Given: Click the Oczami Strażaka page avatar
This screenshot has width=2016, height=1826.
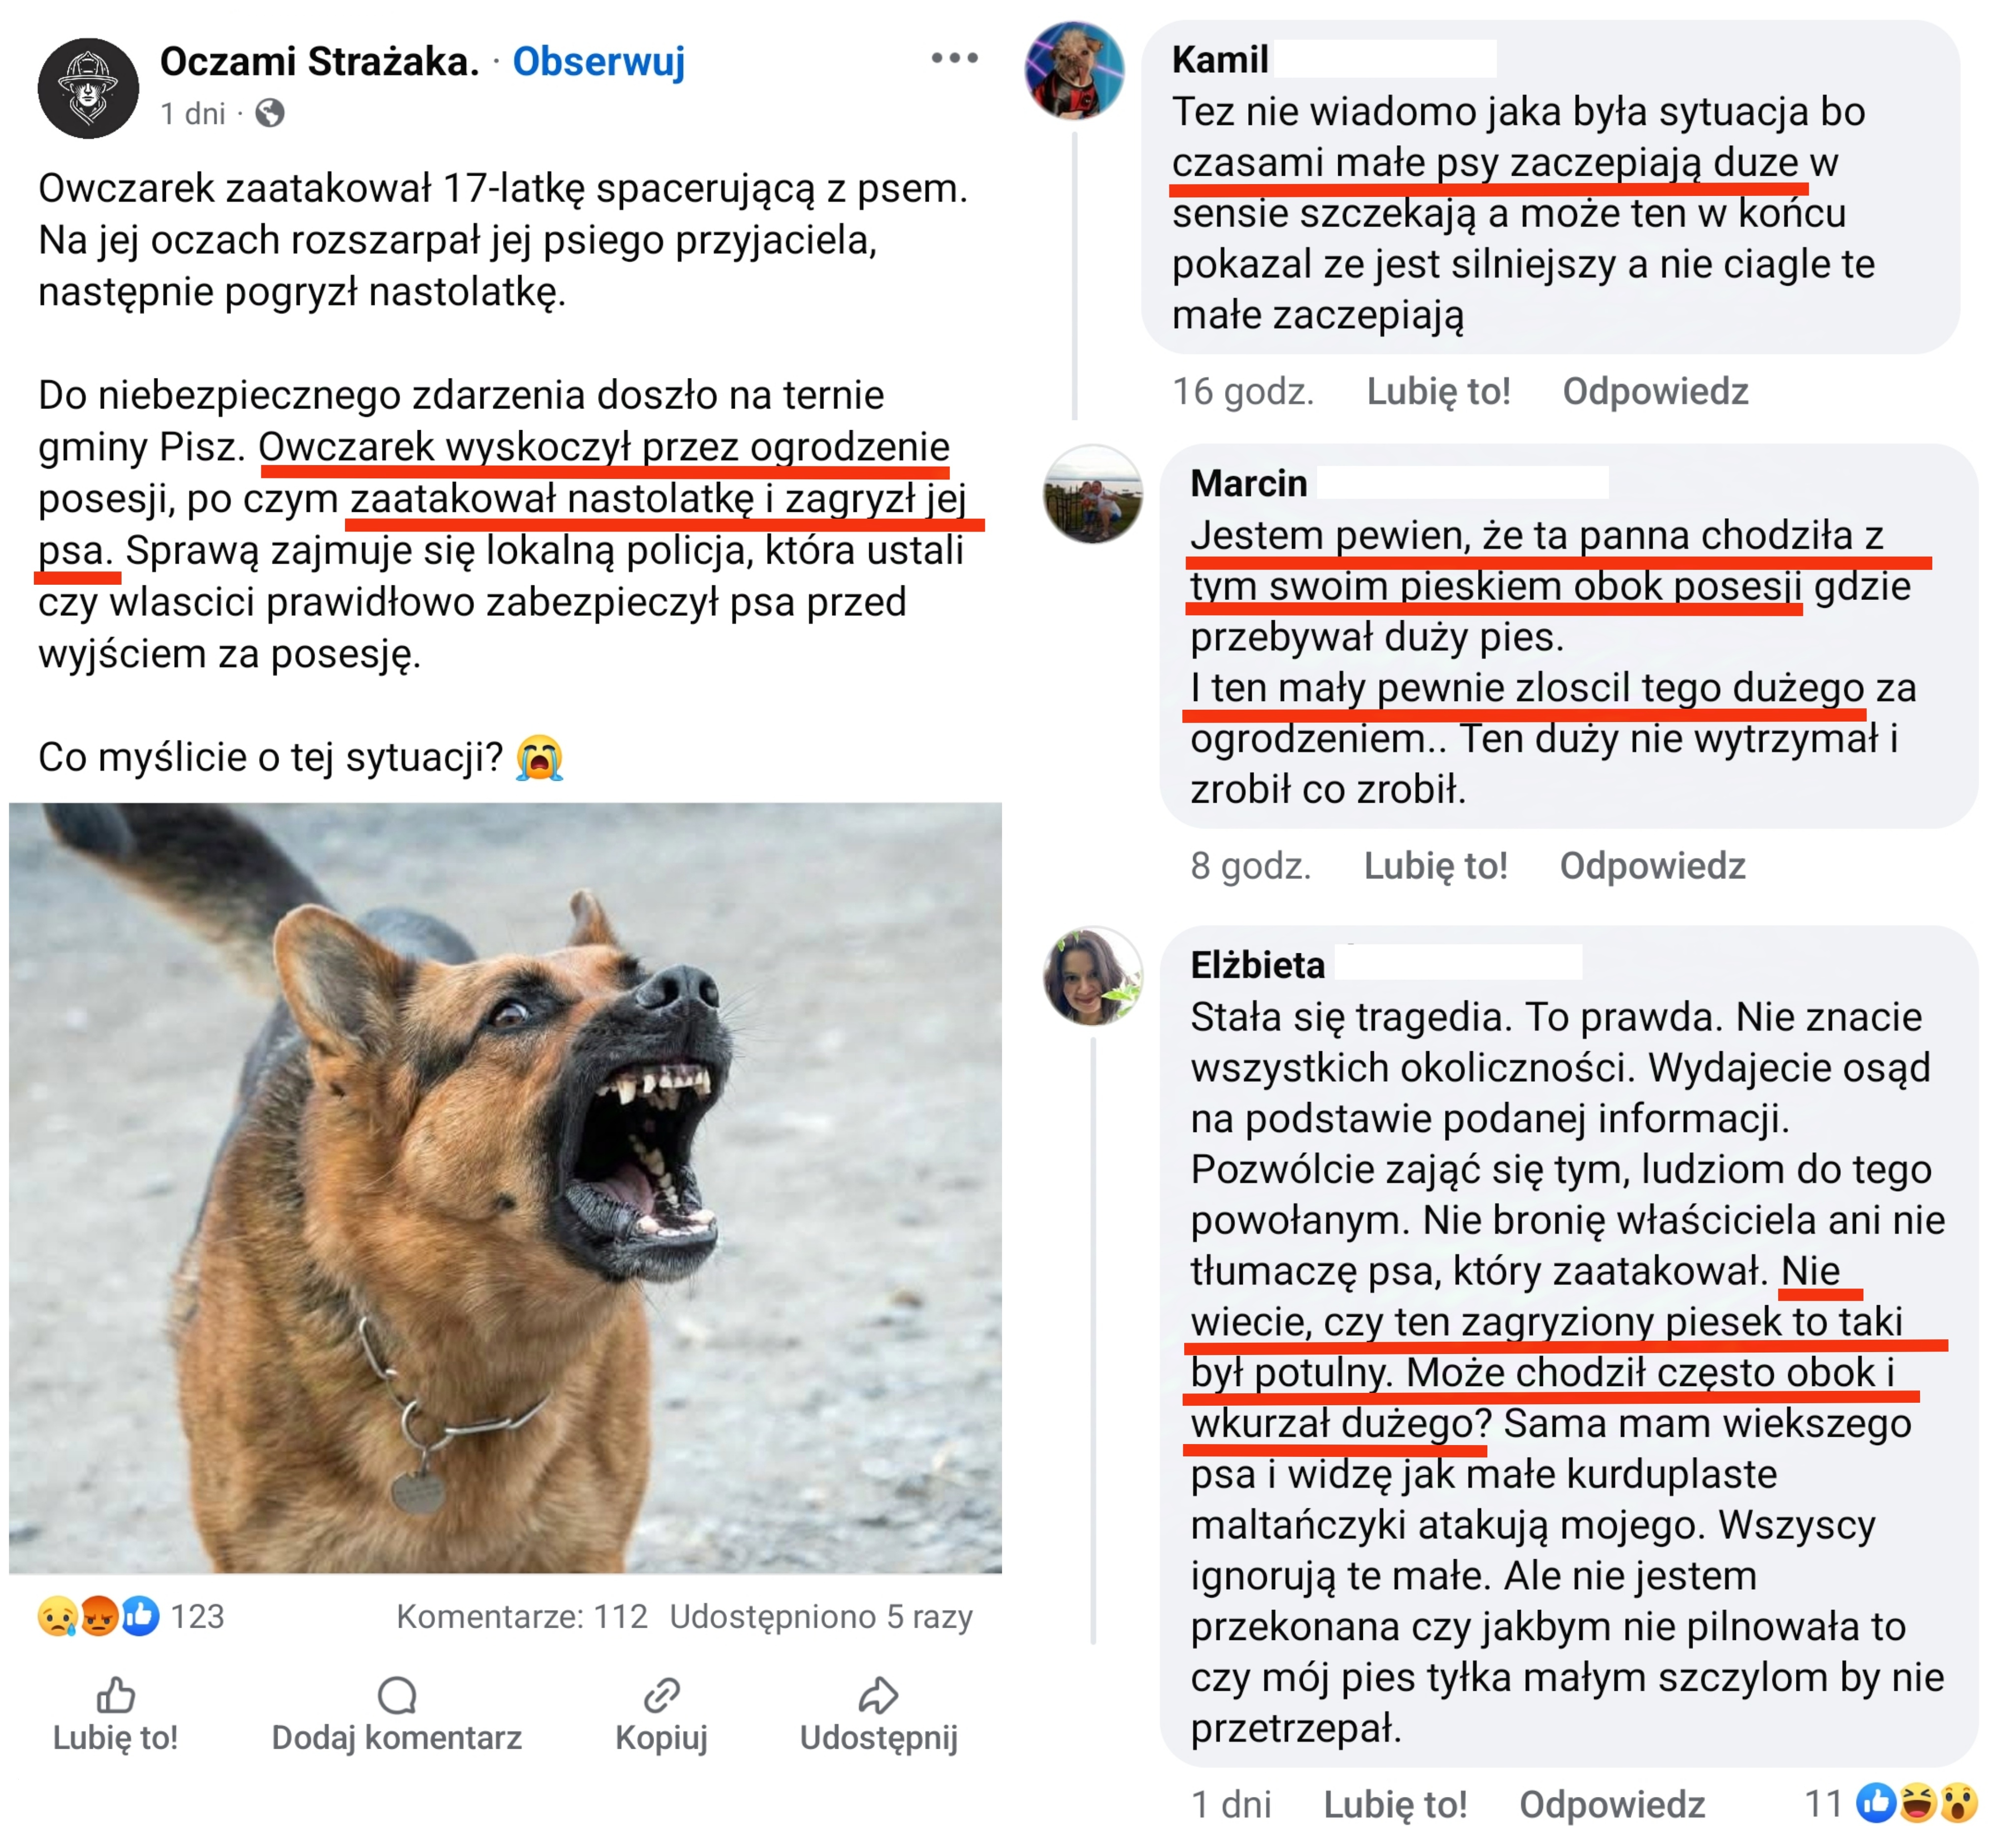Looking at the screenshot, I should [88, 88].
